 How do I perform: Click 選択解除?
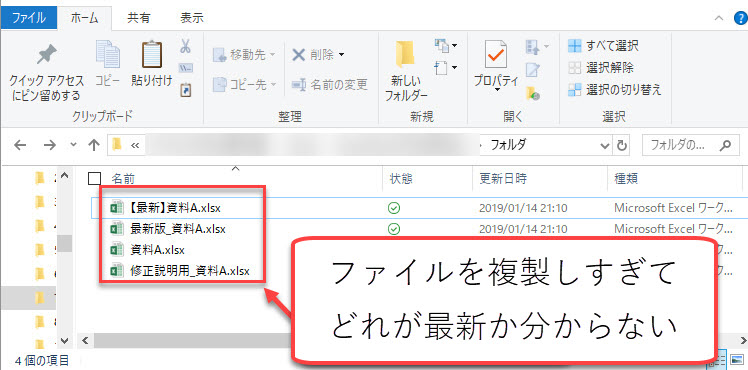(x=601, y=68)
